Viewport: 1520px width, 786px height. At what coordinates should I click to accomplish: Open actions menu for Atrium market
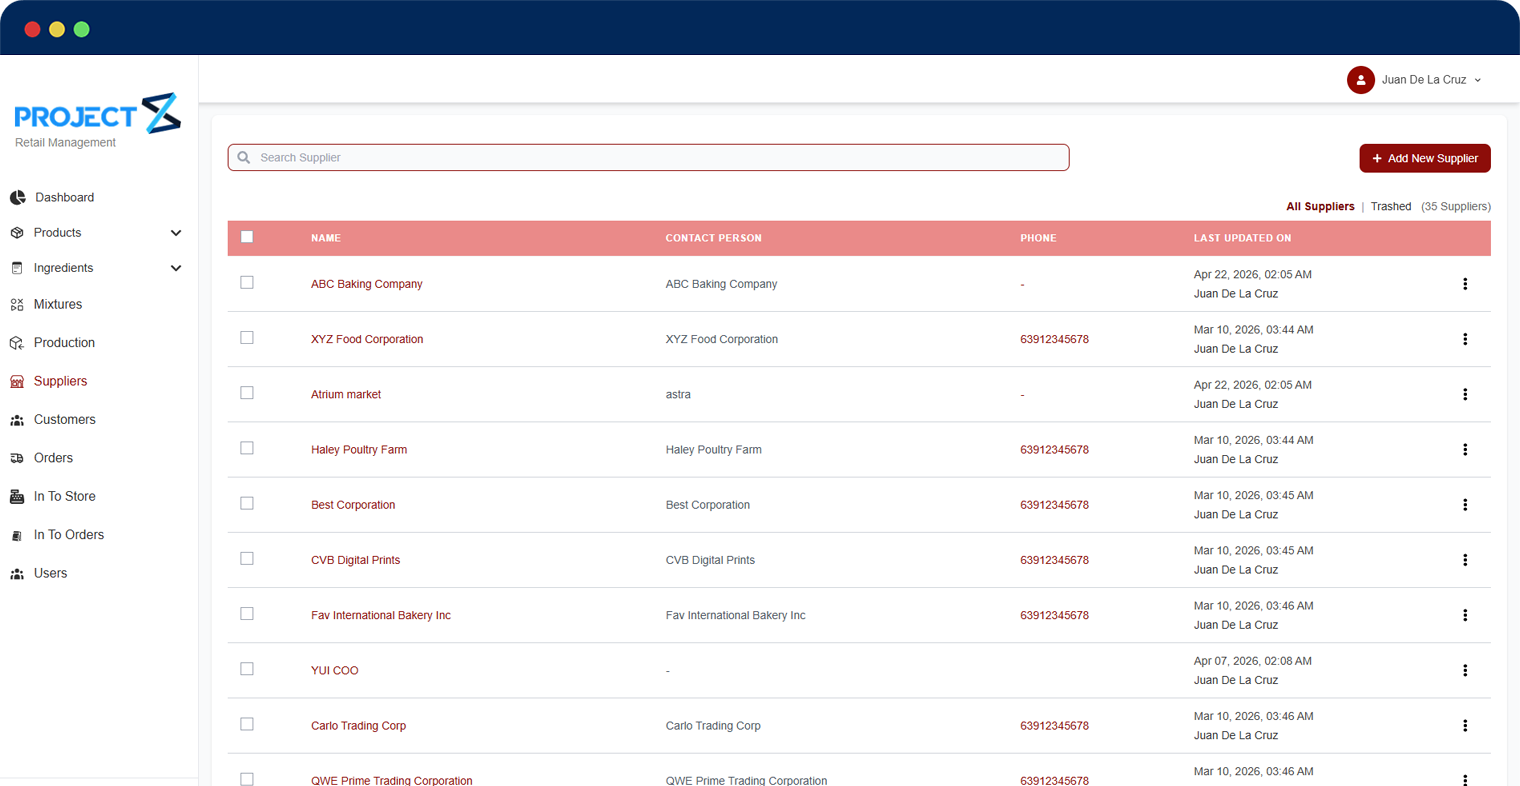pyautogui.click(x=1465, y=394)
